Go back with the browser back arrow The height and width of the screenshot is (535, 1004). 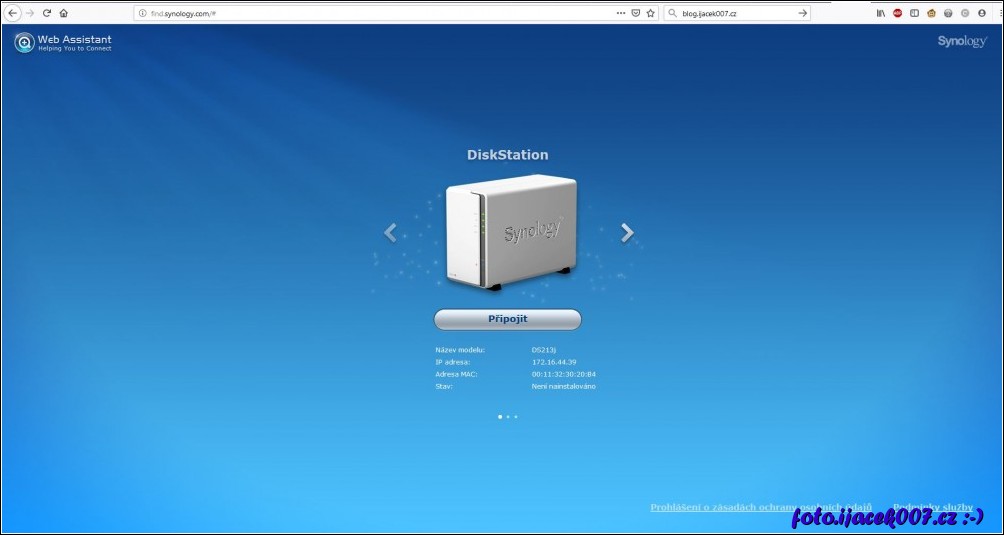[x=13, y=13]
